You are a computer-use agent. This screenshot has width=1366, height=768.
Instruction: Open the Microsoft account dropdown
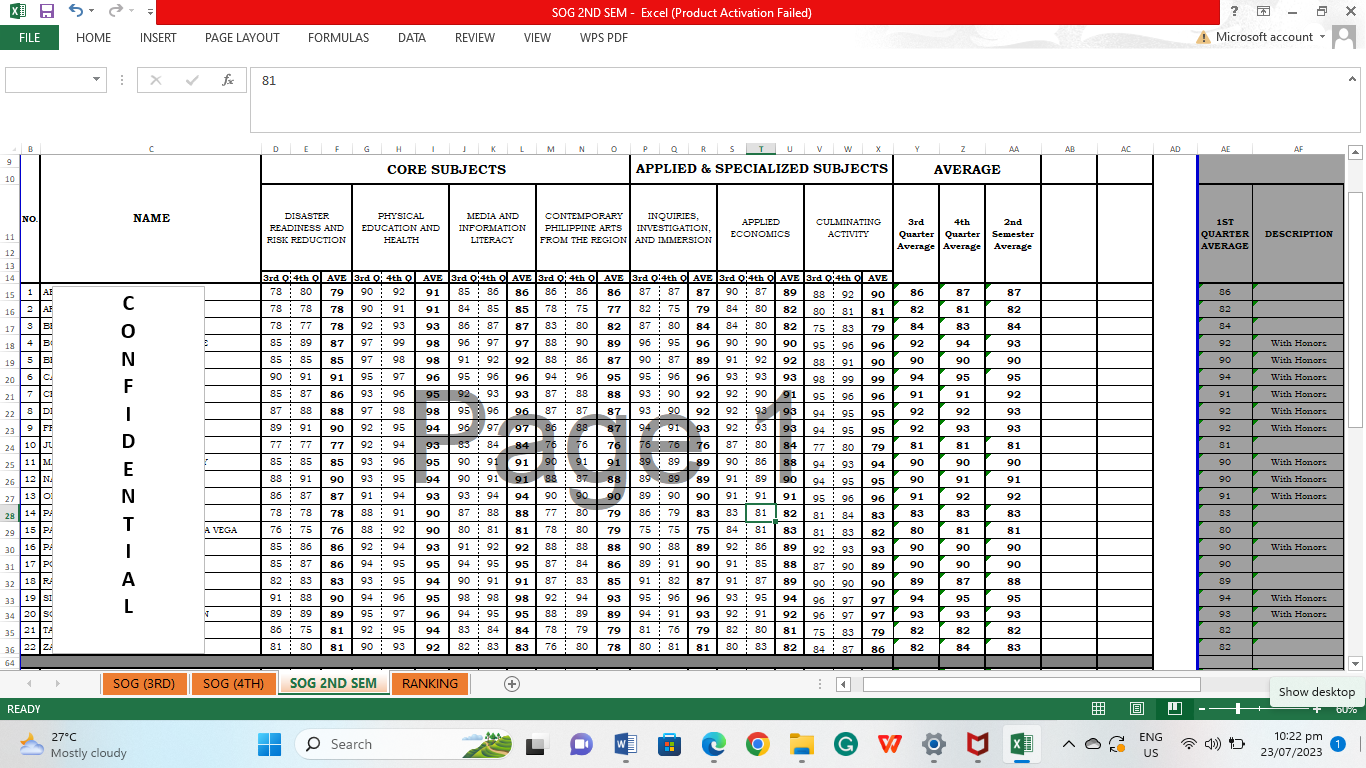tap(1323, 37)
